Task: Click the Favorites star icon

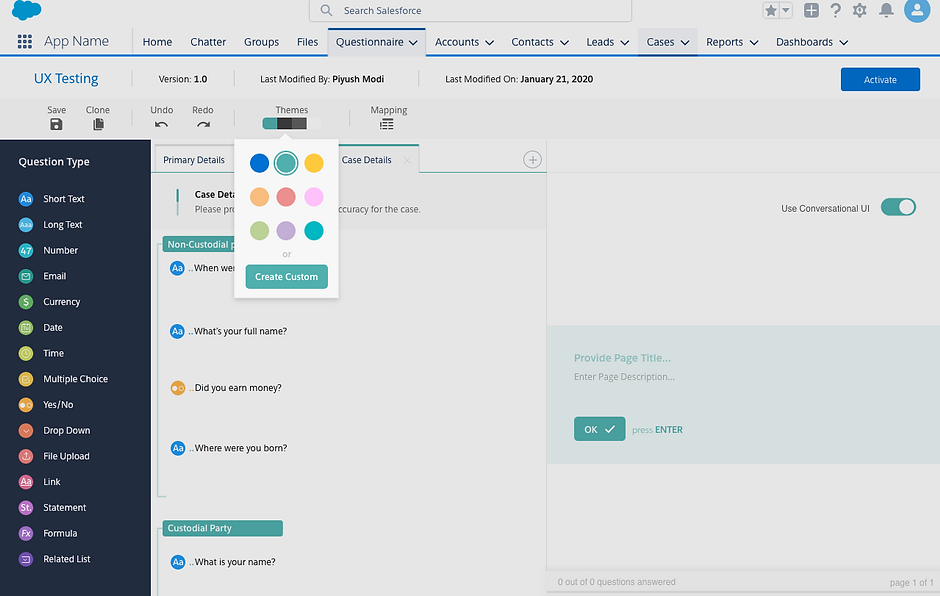Action: (x=771, y=10)
